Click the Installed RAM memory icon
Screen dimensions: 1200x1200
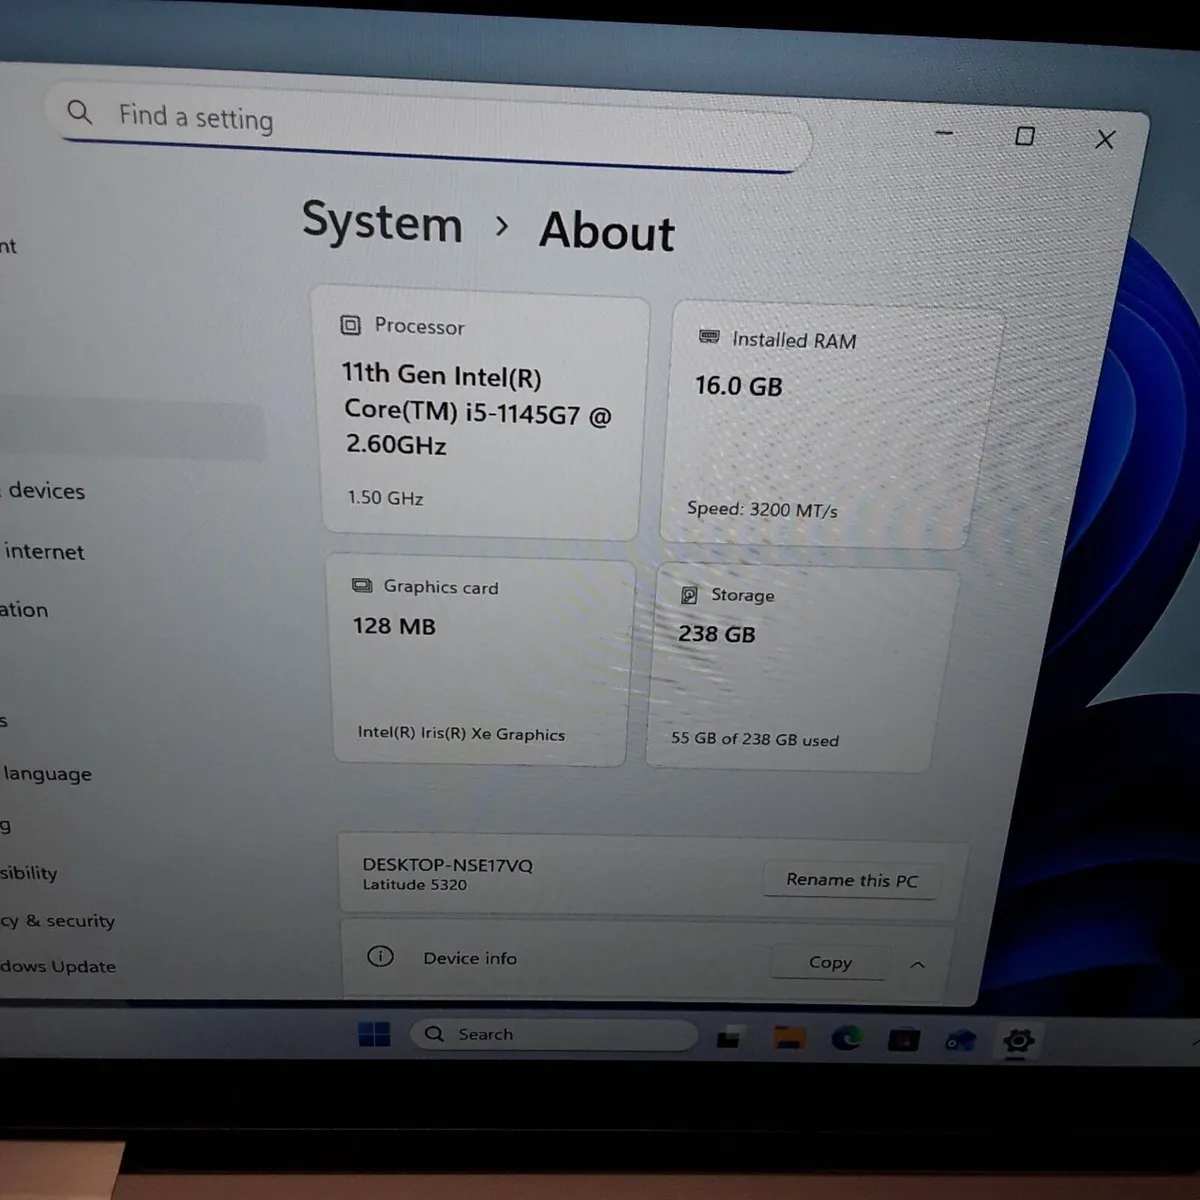click(x=709, y=337)
